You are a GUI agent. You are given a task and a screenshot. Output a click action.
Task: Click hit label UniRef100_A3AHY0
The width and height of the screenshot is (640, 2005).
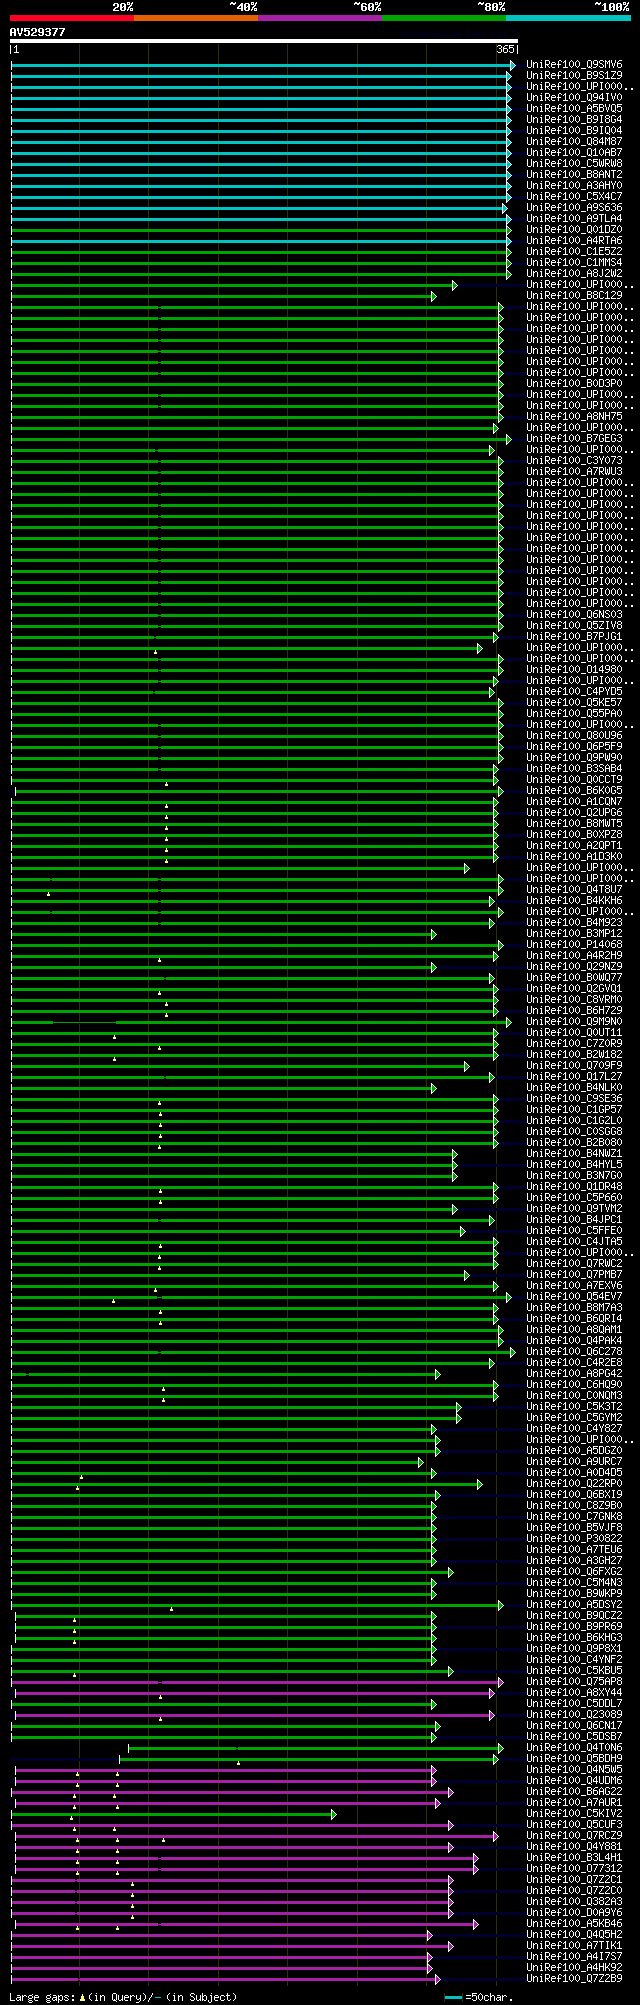574,186
